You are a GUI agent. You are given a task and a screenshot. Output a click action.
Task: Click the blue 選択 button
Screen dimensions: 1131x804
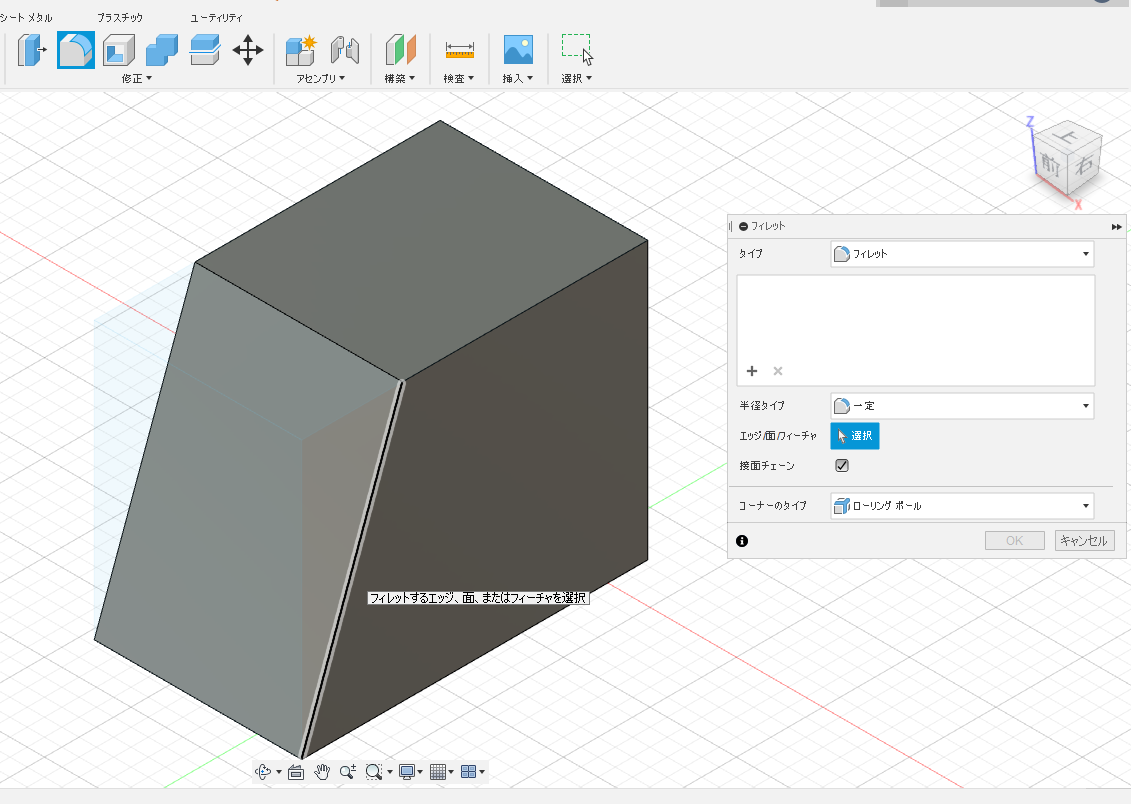[855, 436]
